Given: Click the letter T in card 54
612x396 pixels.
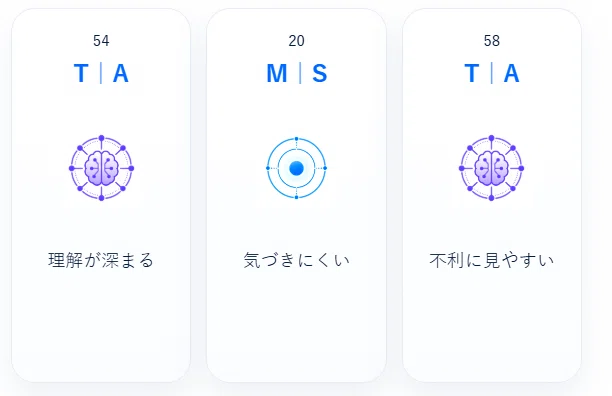Looking at the screenshot, I should coord(81,73).
